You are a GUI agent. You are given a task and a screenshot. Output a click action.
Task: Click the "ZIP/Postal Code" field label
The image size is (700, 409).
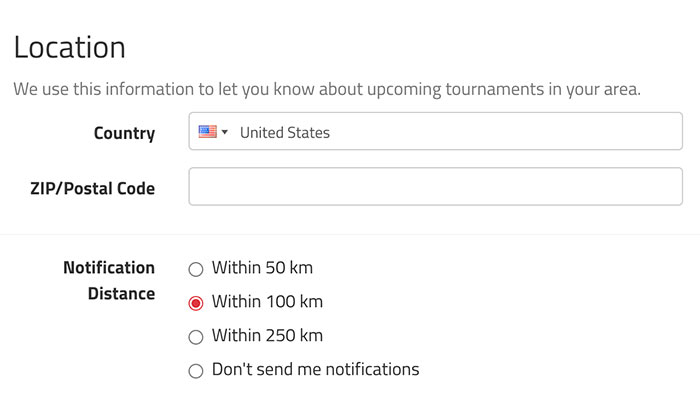[92, 188]
